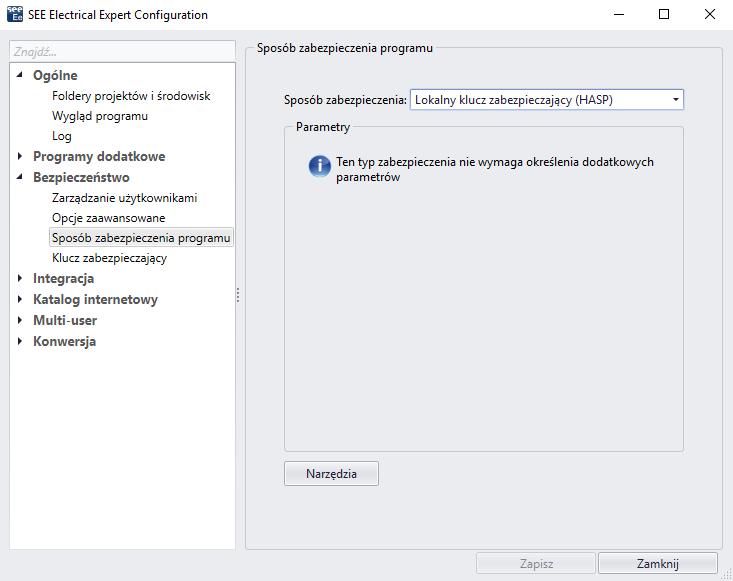The image size is (733, 581).
Task: Open Zarządzanie użytkownikami item
Action: 124,198
